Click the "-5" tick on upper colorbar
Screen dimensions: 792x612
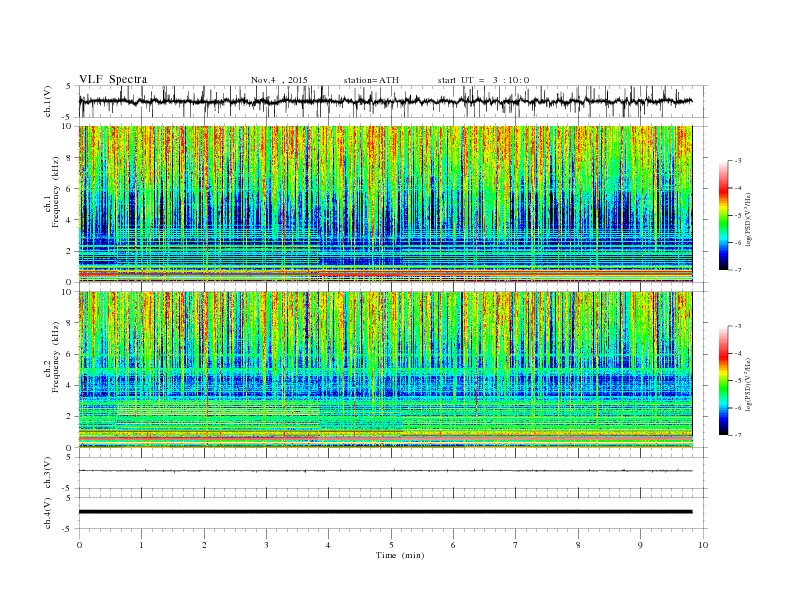(737, 216)
